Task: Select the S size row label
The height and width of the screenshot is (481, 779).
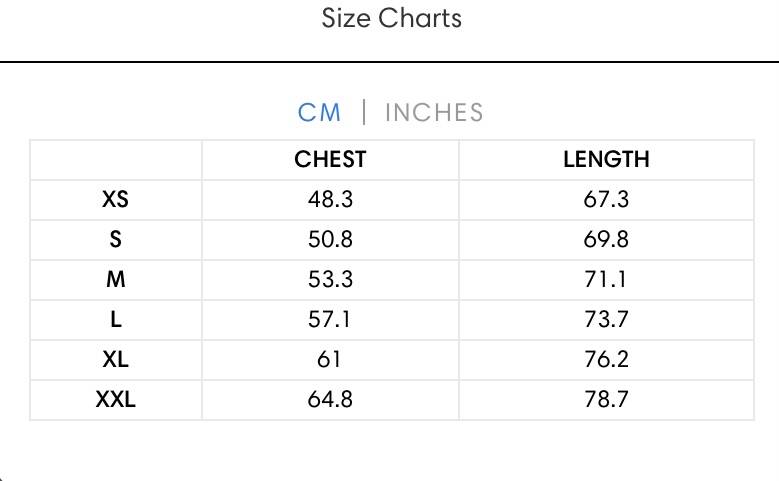Action: [x=115, y=240]
